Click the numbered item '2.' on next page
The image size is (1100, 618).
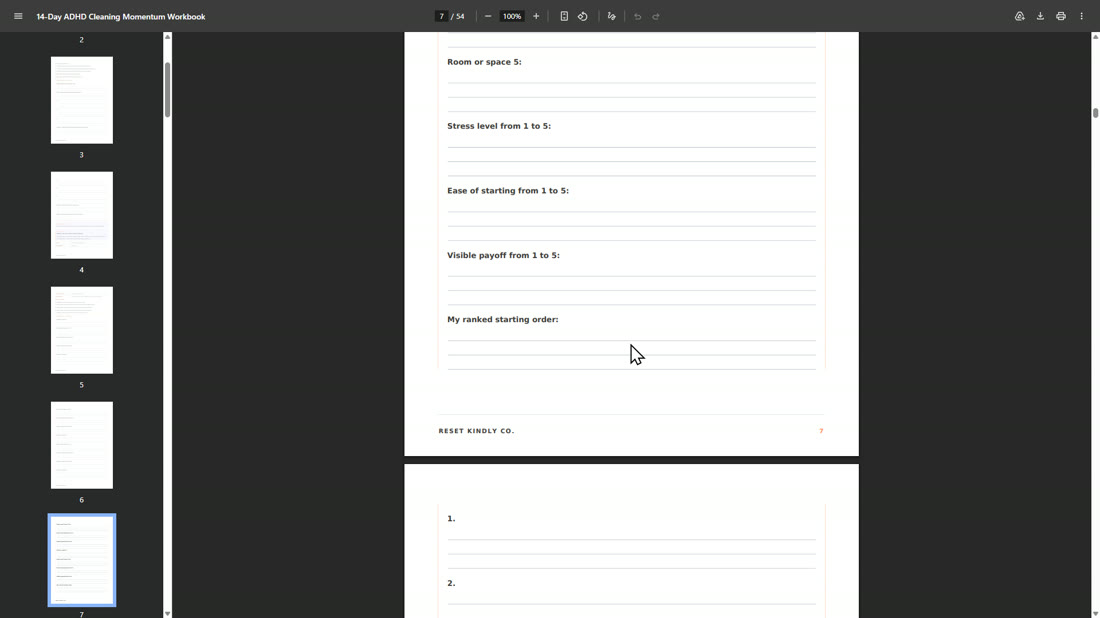451,583
